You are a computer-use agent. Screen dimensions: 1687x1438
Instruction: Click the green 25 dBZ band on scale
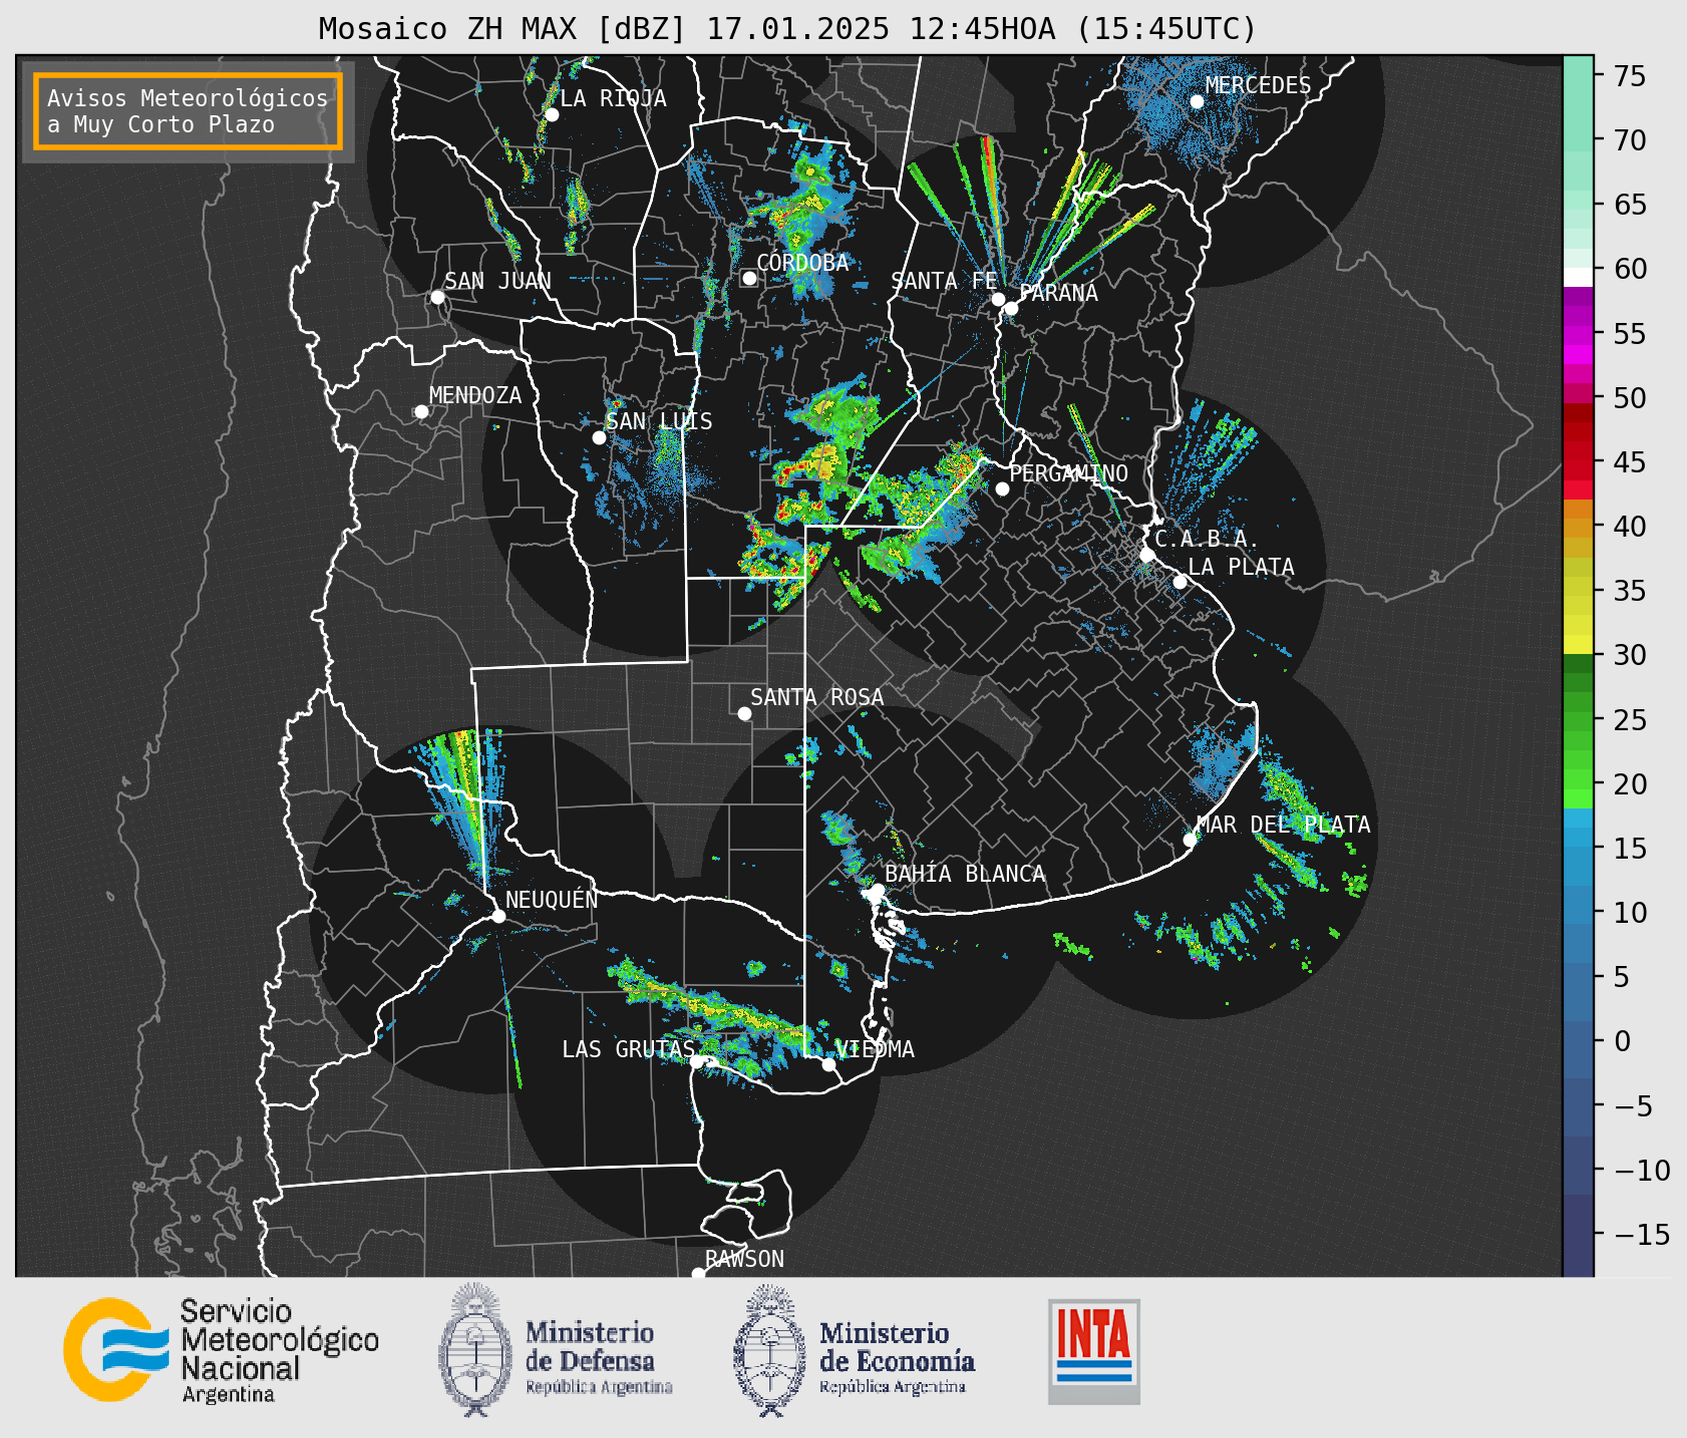pyautogui.click(x=1578, y=720)
